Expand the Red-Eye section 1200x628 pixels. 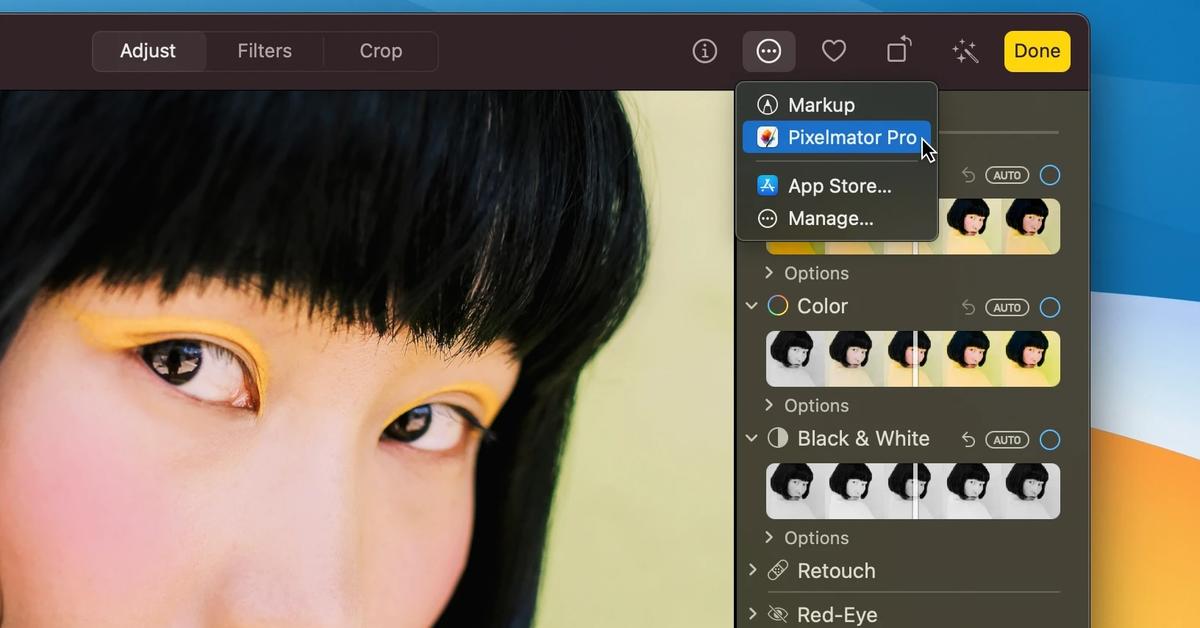click(752, 614)
